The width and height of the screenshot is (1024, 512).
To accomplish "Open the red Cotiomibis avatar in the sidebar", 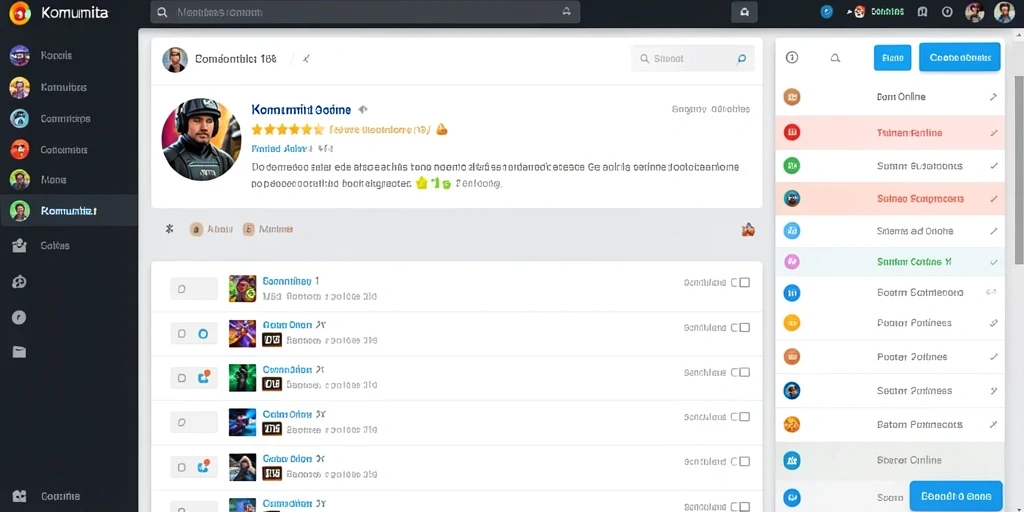I will pos(20,150).
